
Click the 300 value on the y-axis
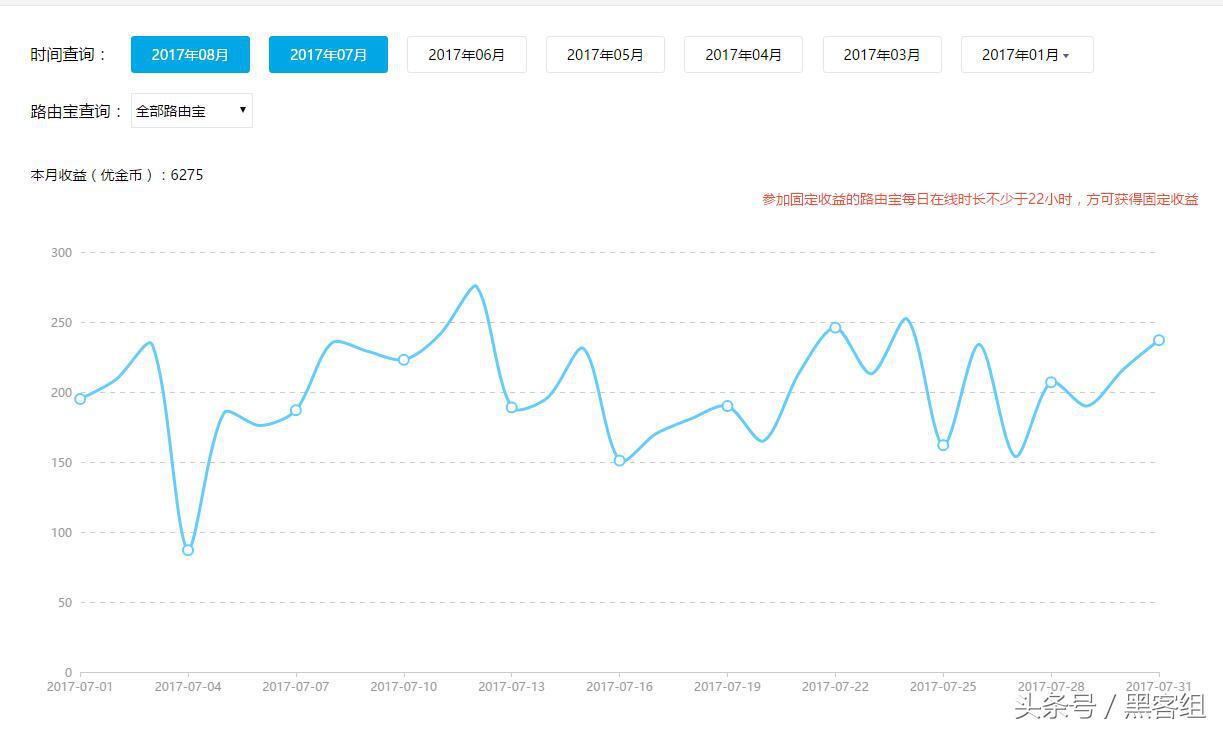[x=60, y=252]
